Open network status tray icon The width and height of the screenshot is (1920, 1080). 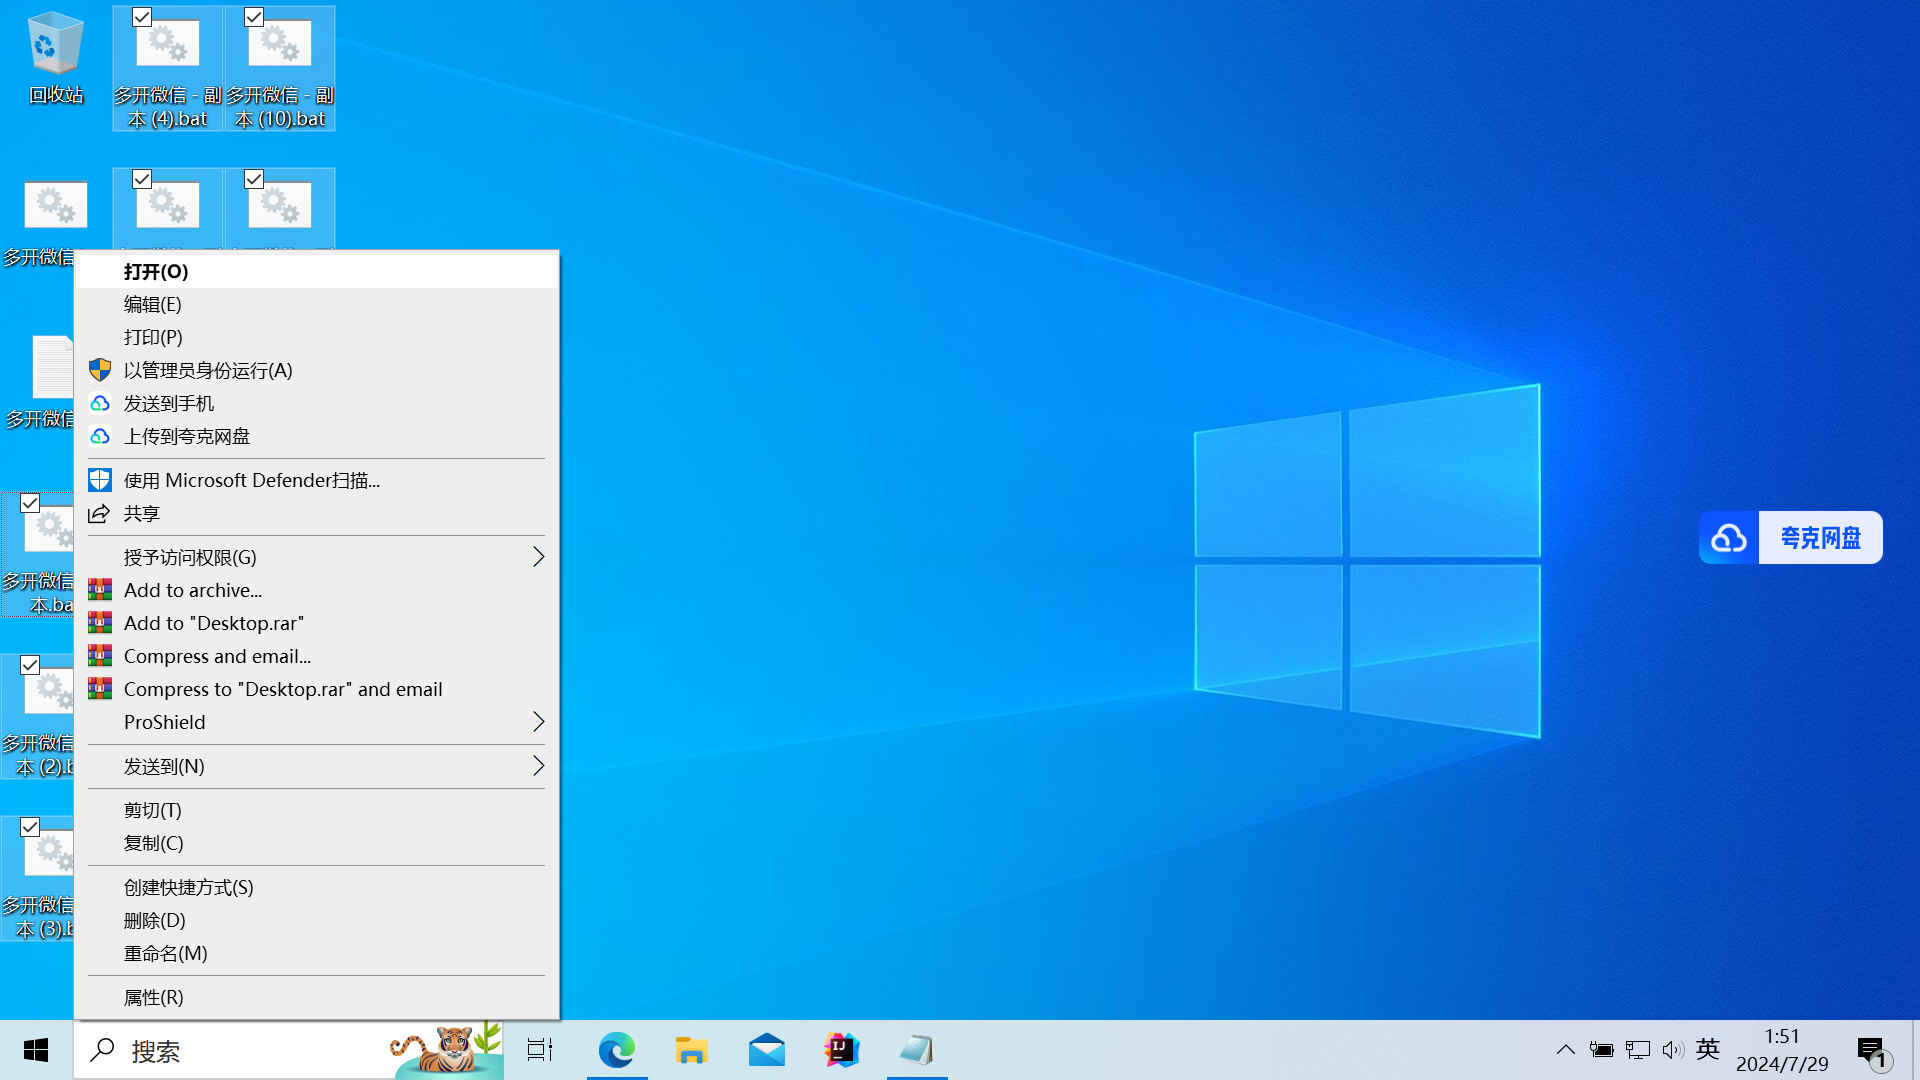click(1638, 1050)
